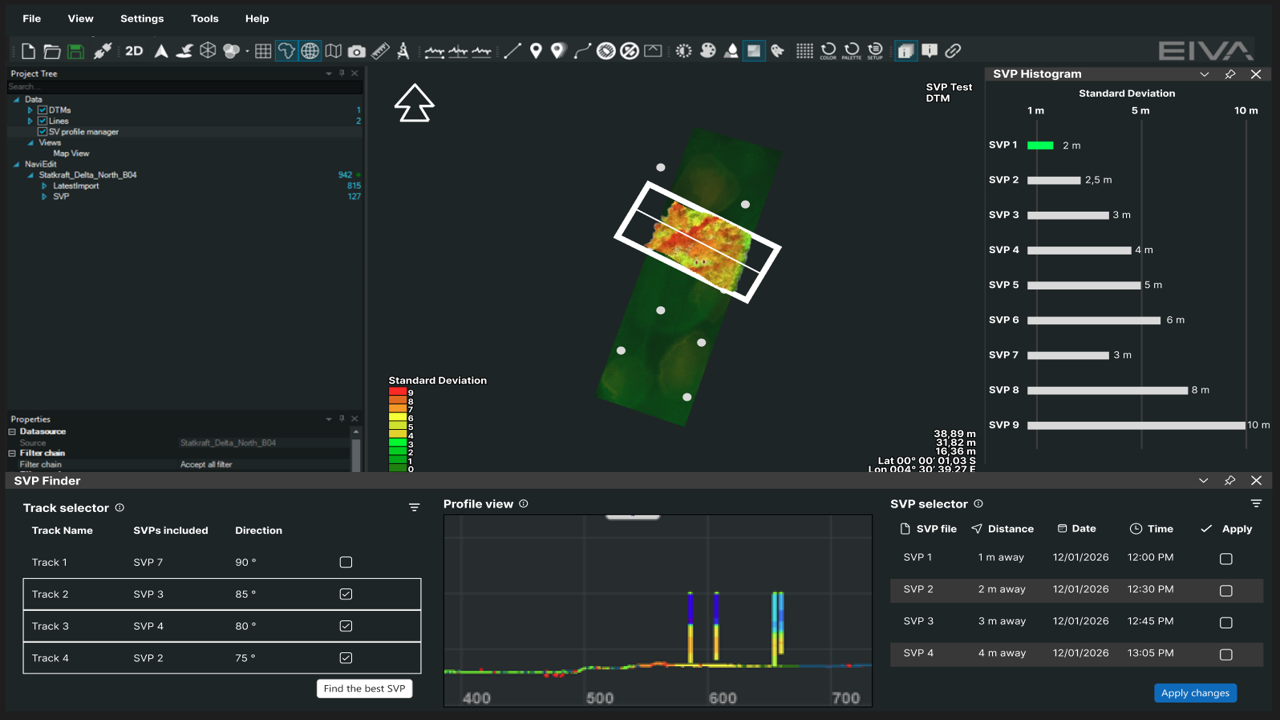Image resolution: width=1280 pixels, height=720 pixels.
Task: Open the painter's palette icon
Action: click(x=708, y=51)
